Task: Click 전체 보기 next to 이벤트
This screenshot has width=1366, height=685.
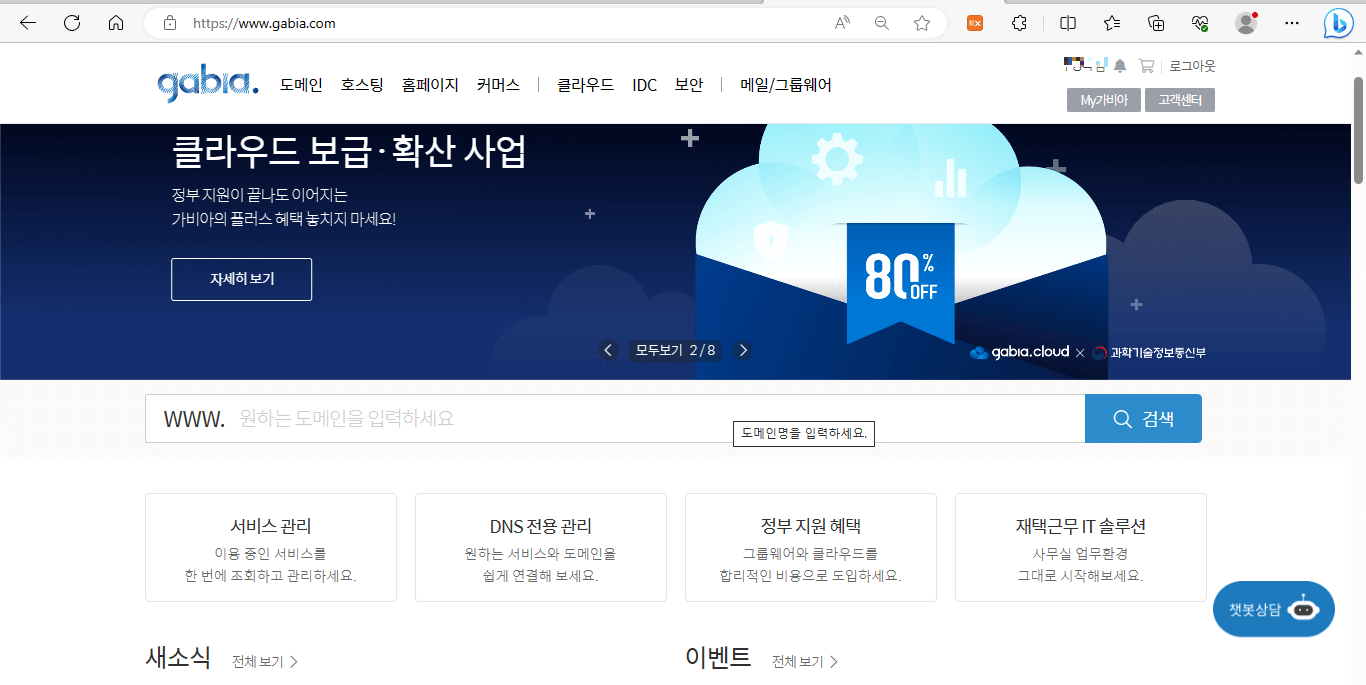Action: (805, 662)
